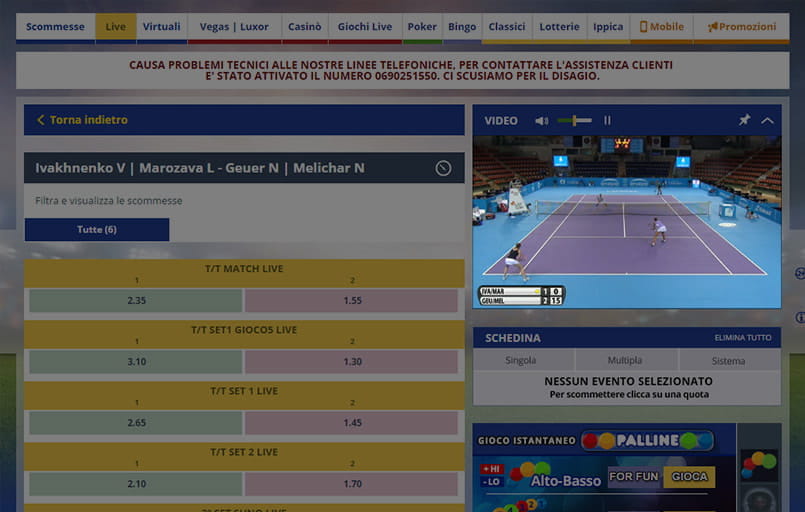
Task: Adjust the video volume slider
Action: point(575,121)
